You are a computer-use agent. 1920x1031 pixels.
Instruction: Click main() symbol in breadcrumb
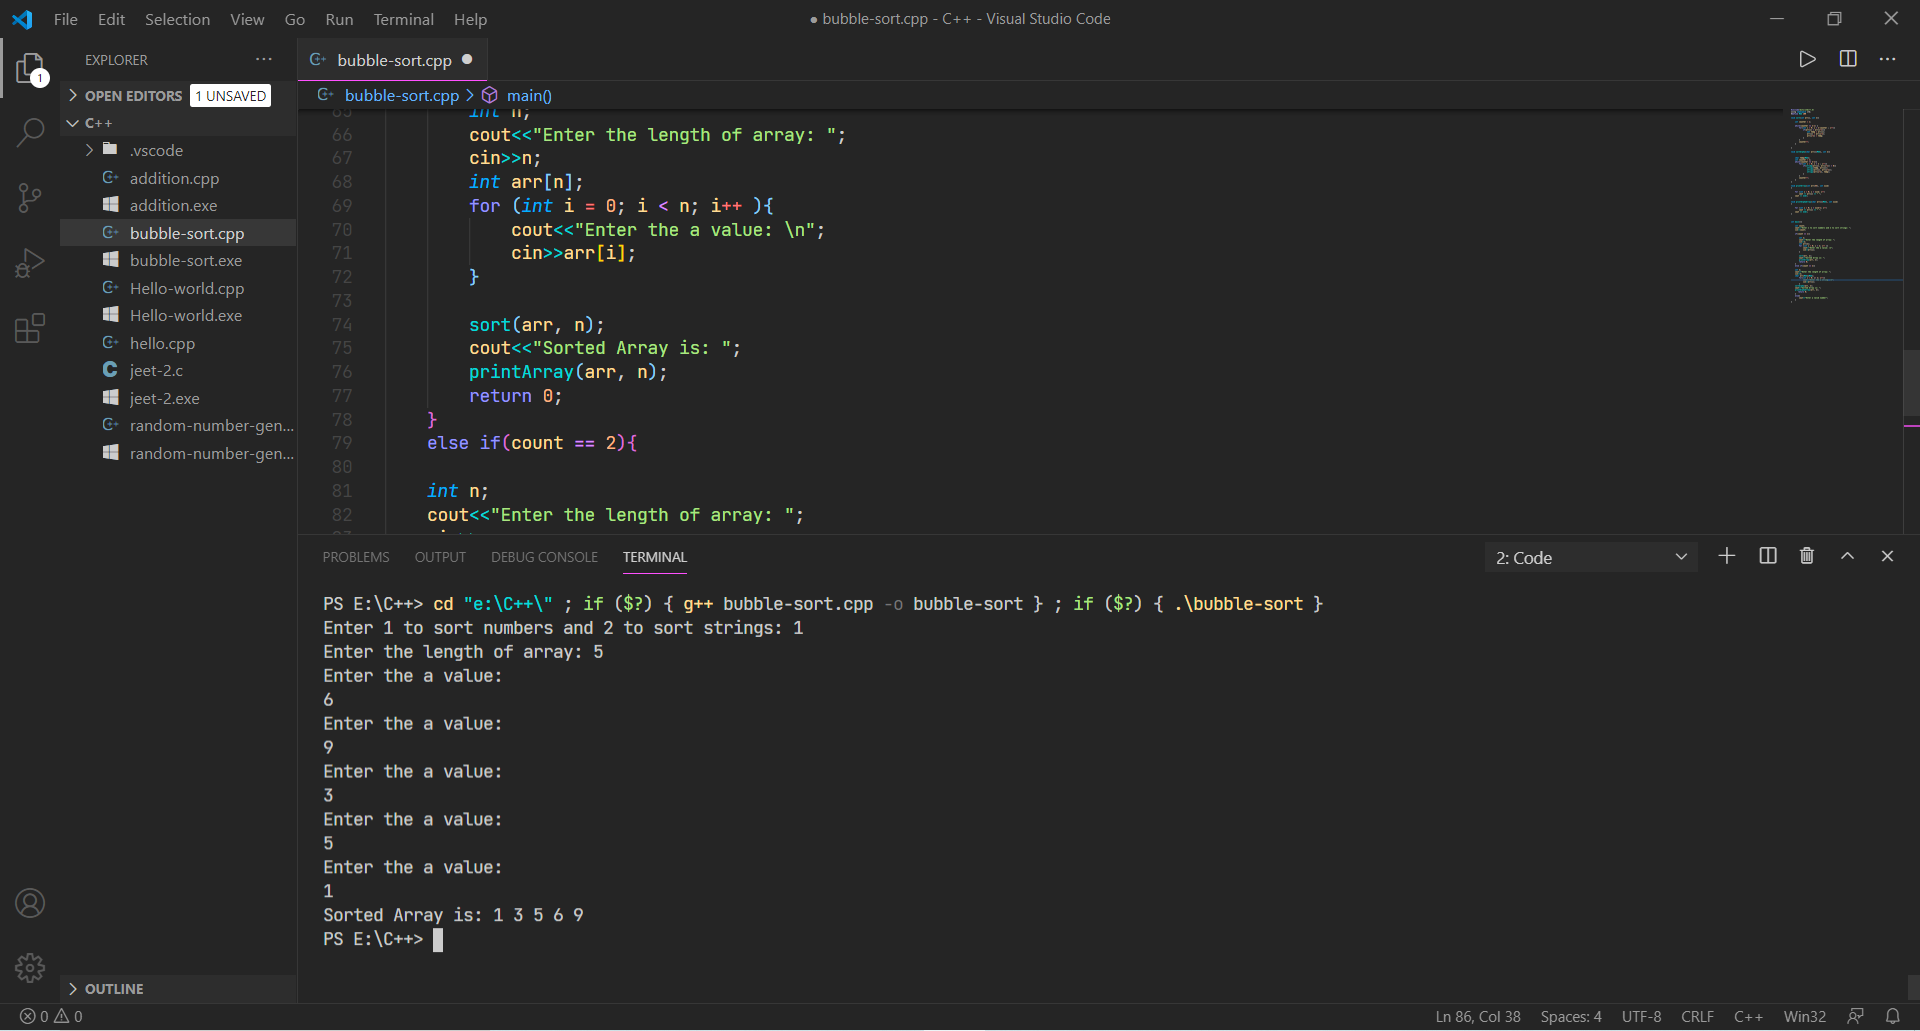(529, 95)
